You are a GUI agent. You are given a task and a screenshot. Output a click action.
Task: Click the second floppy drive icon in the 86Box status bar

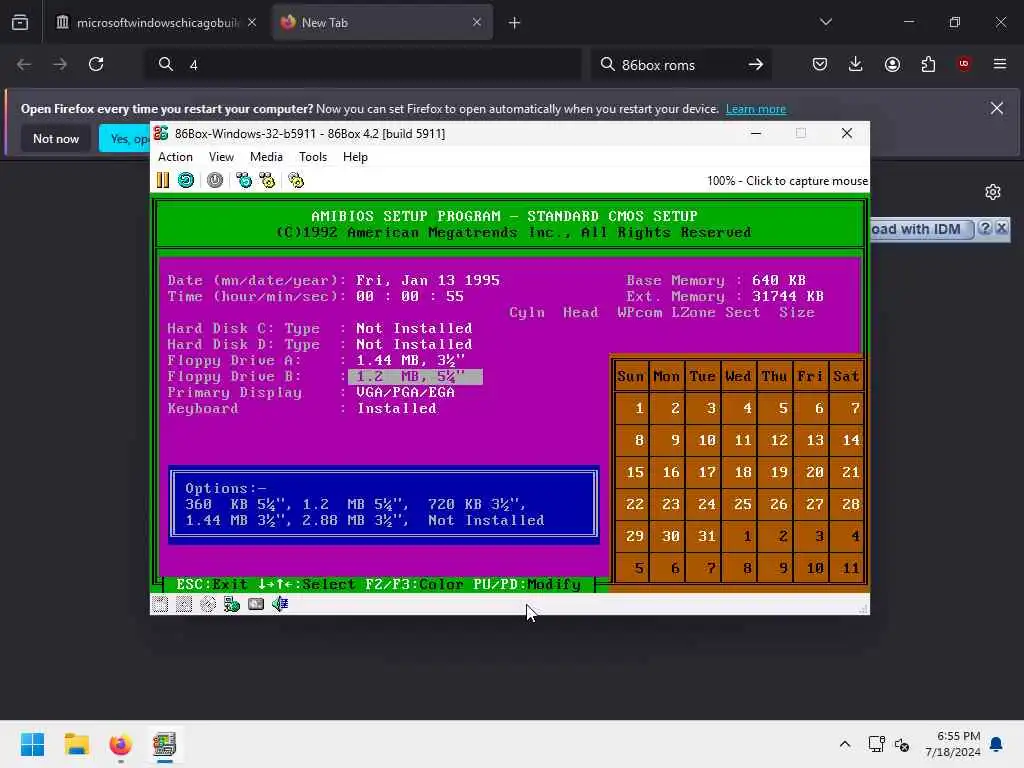pos(184,604)
